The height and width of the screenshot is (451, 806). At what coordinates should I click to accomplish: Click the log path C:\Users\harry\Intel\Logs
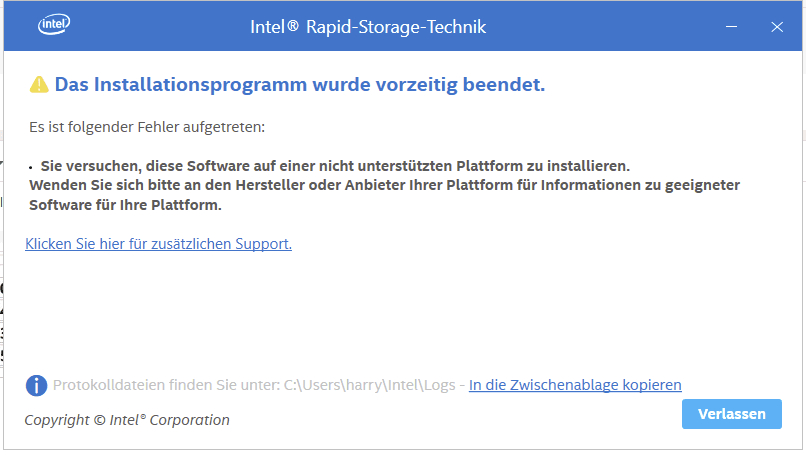tap(370, 385)
